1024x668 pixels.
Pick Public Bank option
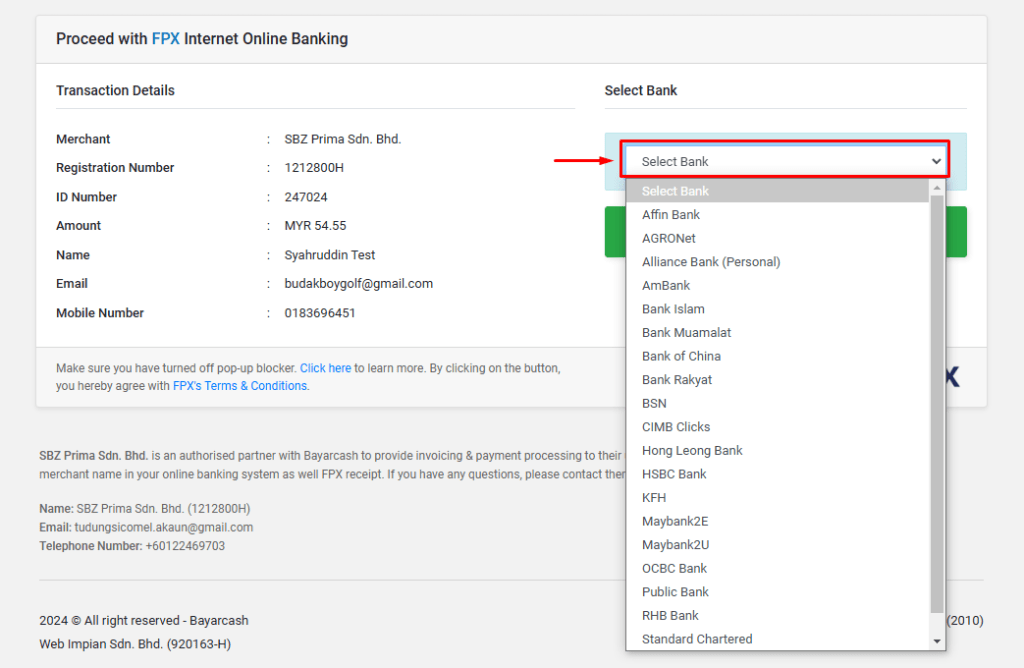coord(777,592)
